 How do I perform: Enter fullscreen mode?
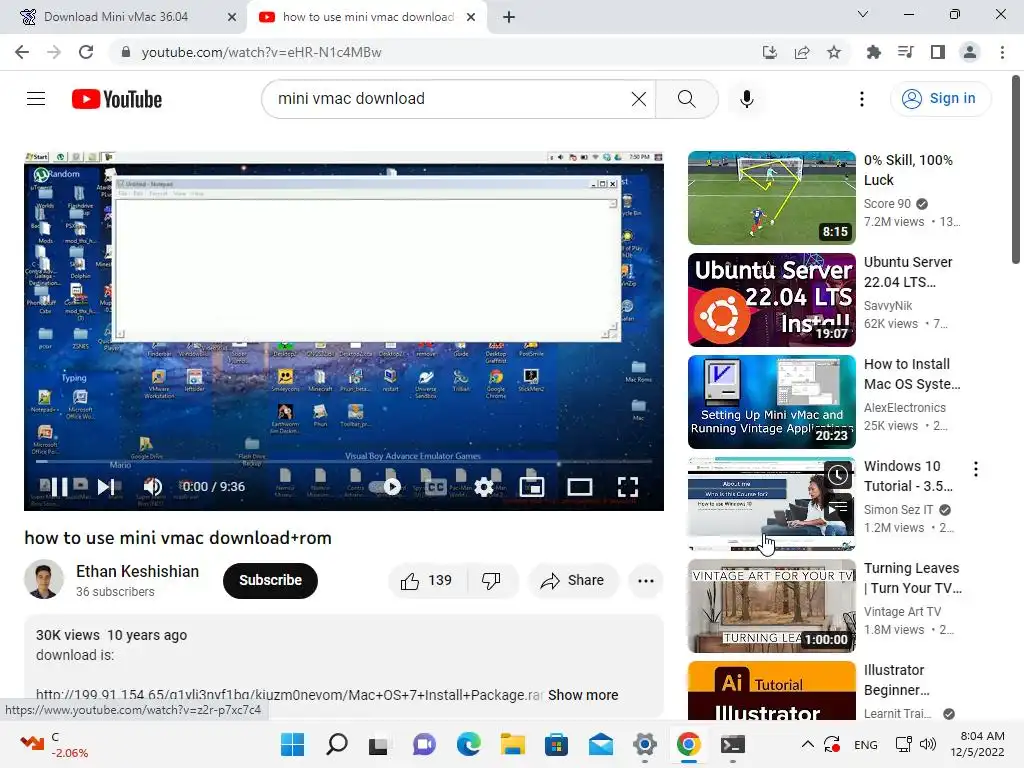[628, 487]
